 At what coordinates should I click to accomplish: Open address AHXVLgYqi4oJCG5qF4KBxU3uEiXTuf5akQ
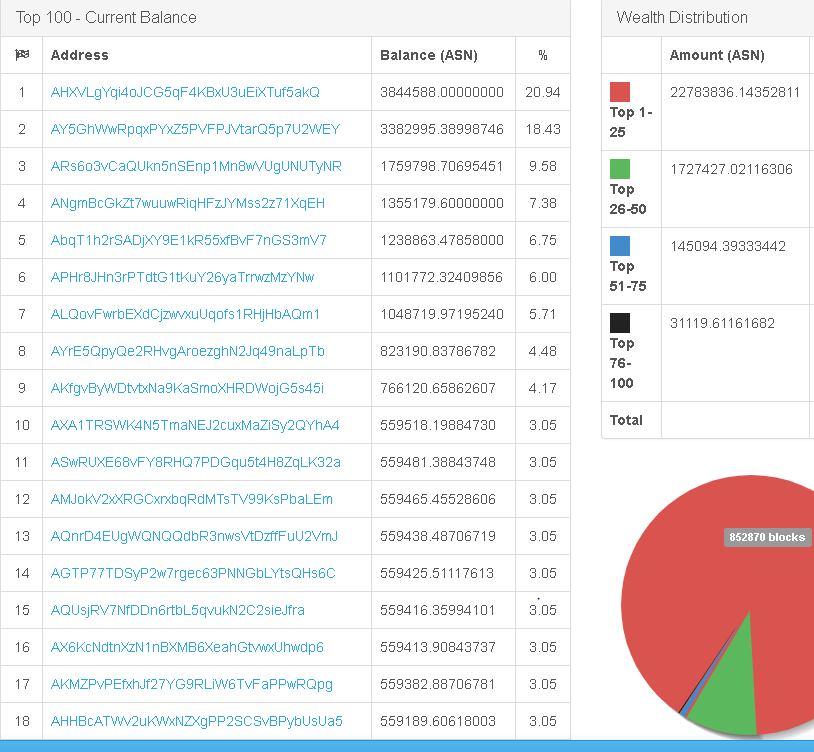[185, 92]
